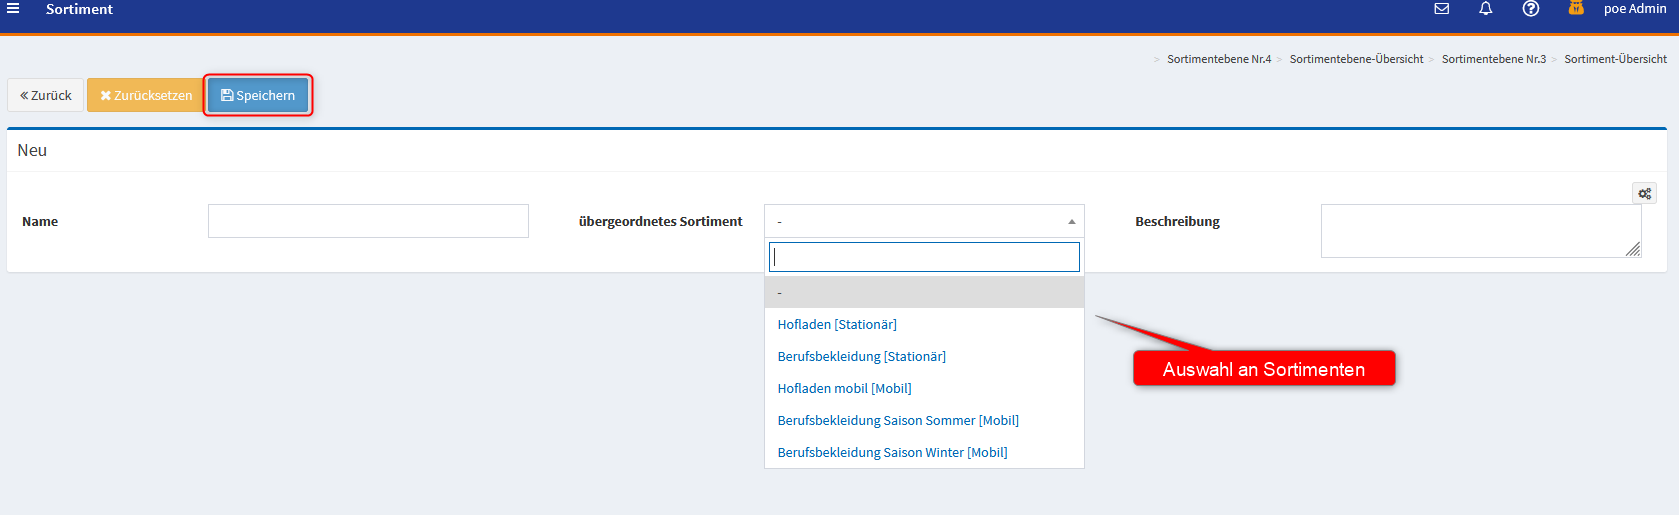The width and height of the screenshot is (1679, 515).
Task: Click the user avatar icon
Action: 1576,9
